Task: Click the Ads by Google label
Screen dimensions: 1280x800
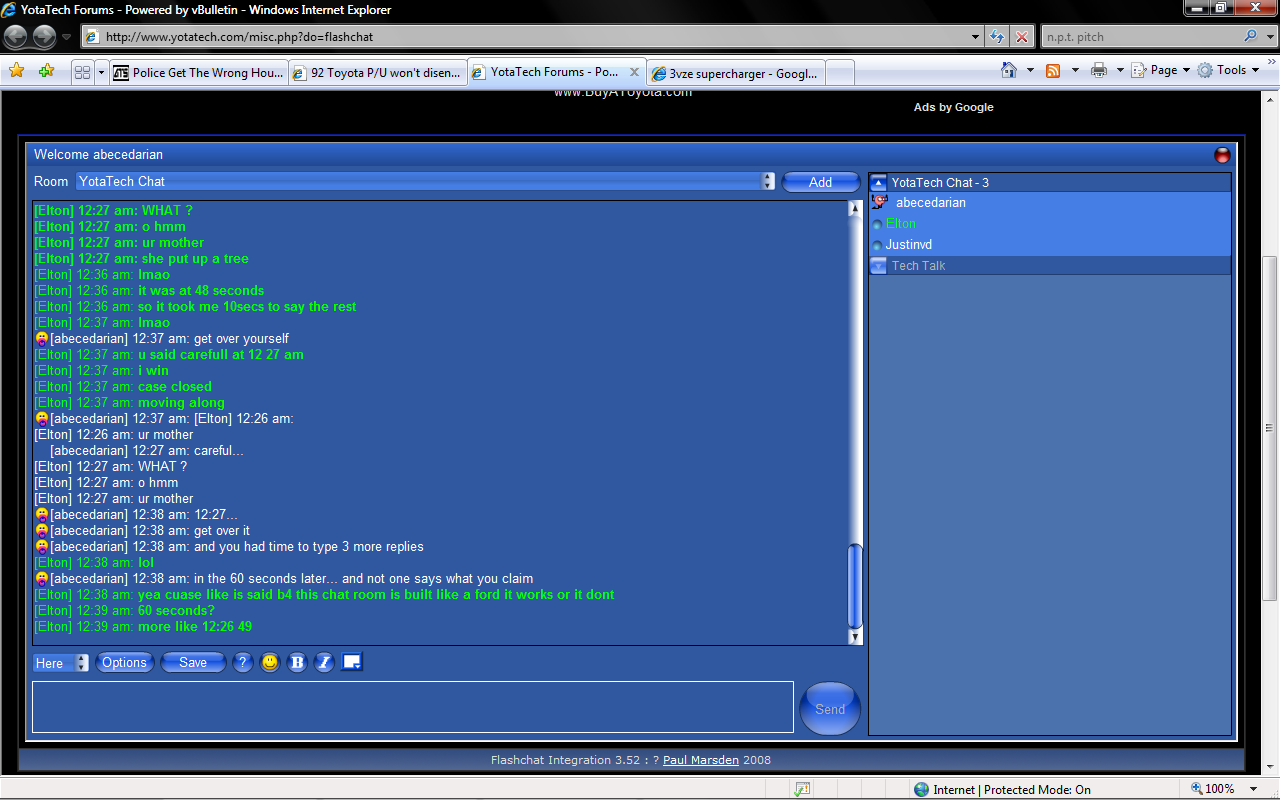Action: point(953,107)
